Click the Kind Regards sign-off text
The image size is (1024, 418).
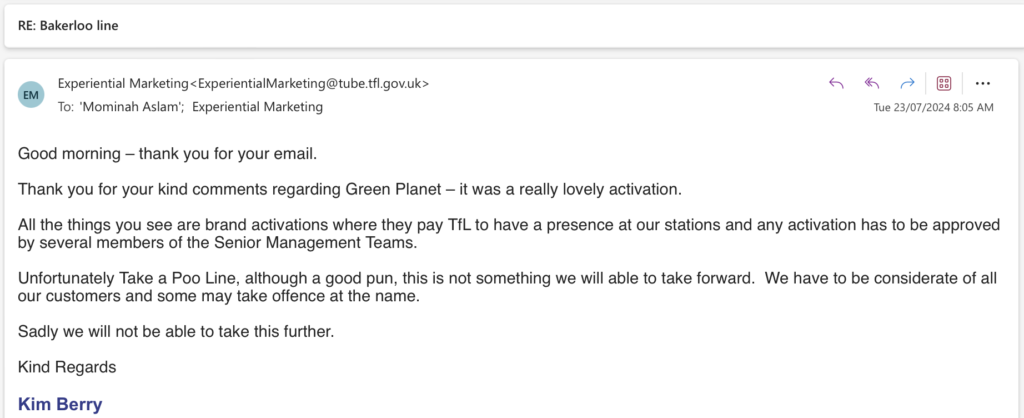click(67, 367)
